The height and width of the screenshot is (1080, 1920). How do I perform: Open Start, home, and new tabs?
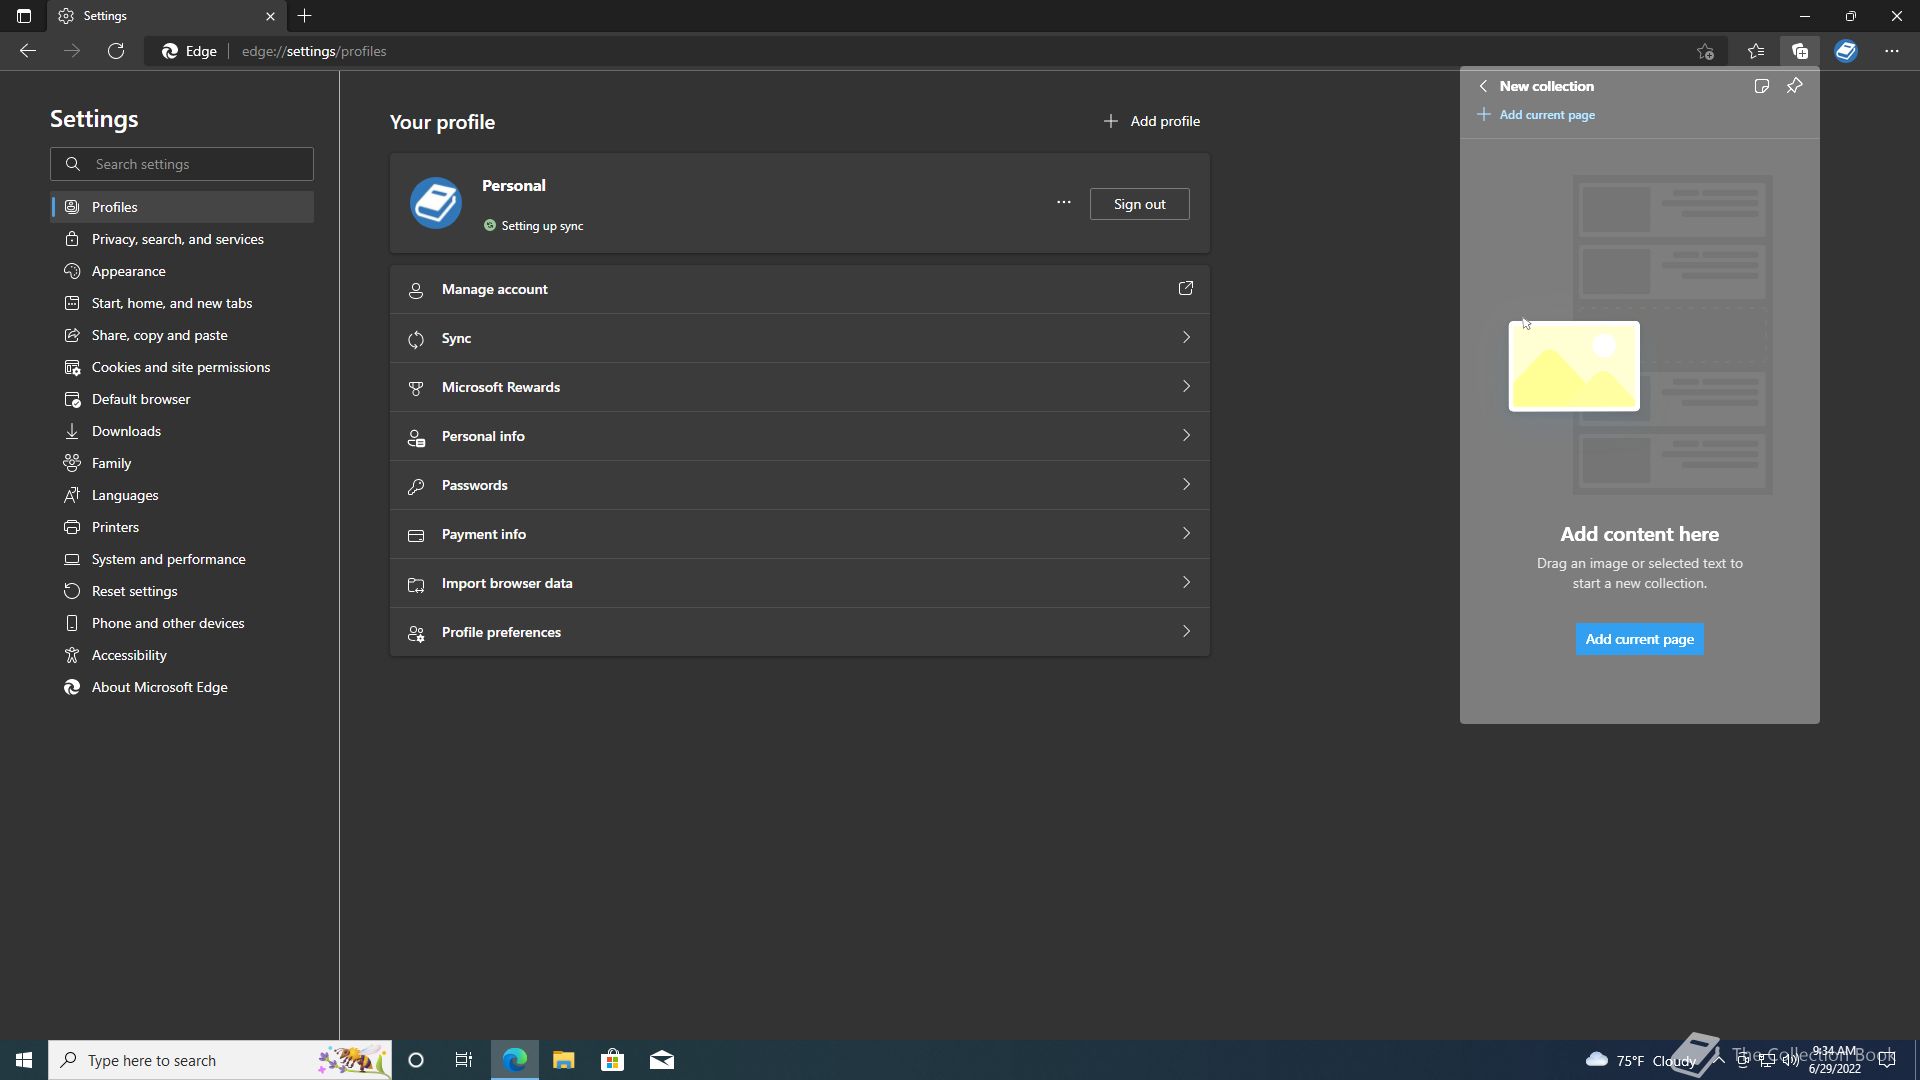tap(182, 303)
